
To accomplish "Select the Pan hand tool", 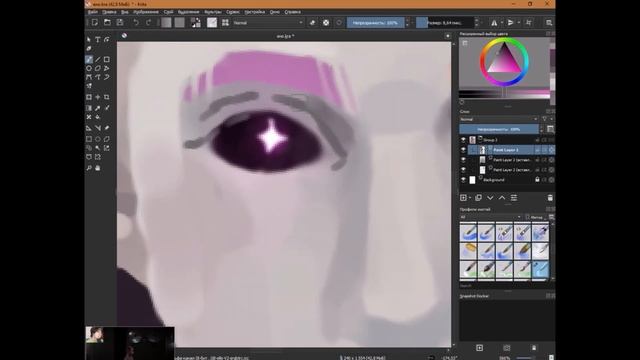I will [98, 168].
